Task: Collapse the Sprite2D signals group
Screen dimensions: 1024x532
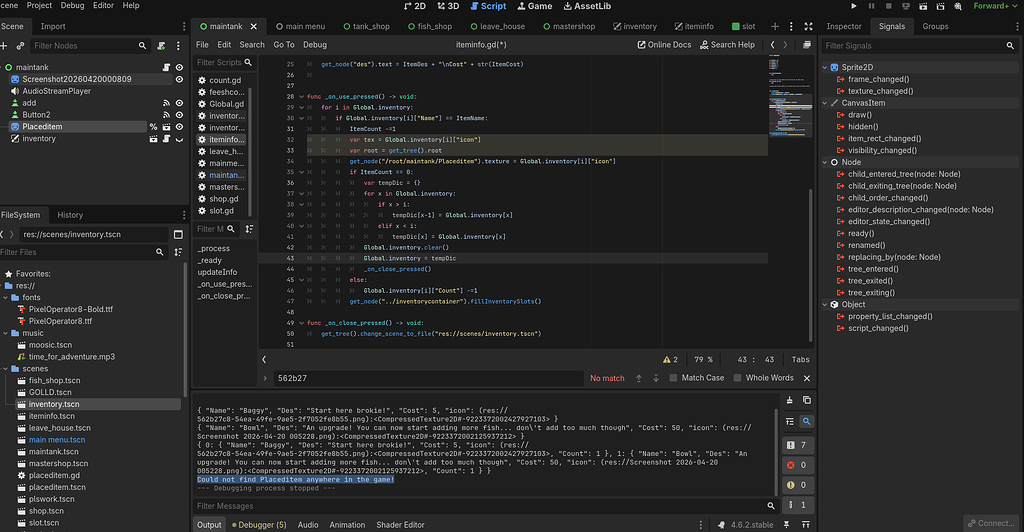Action: pyautogui.click(x=826, y=67)
